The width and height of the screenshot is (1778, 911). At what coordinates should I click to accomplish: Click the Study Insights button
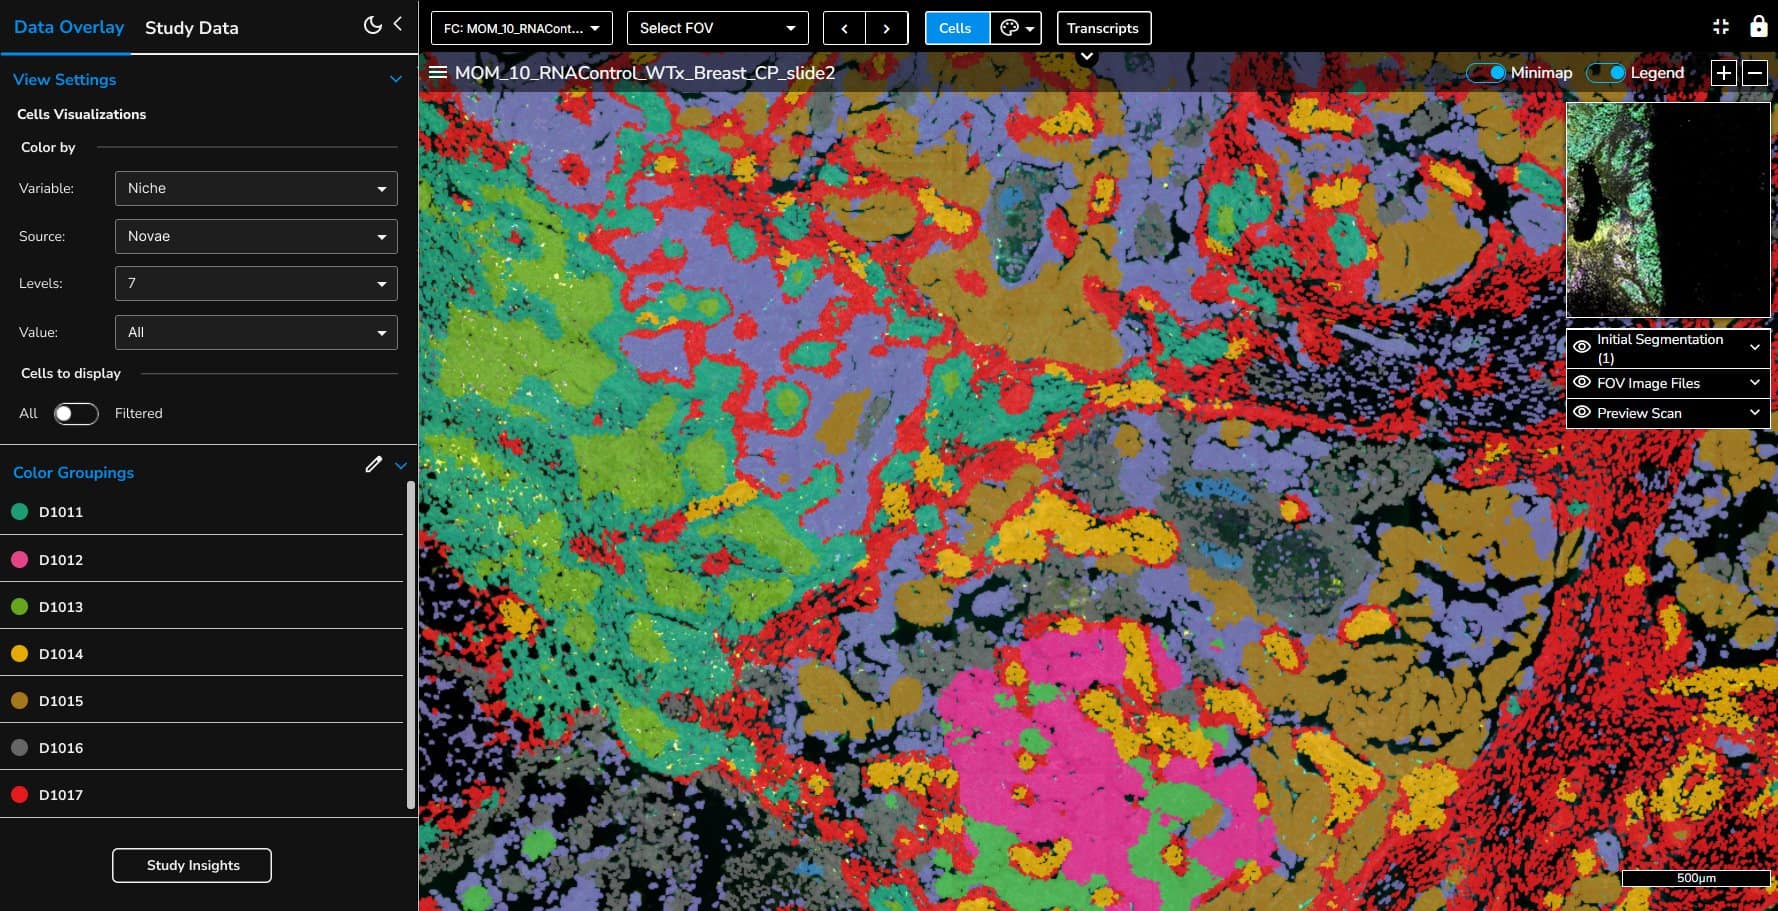point(192,866)
